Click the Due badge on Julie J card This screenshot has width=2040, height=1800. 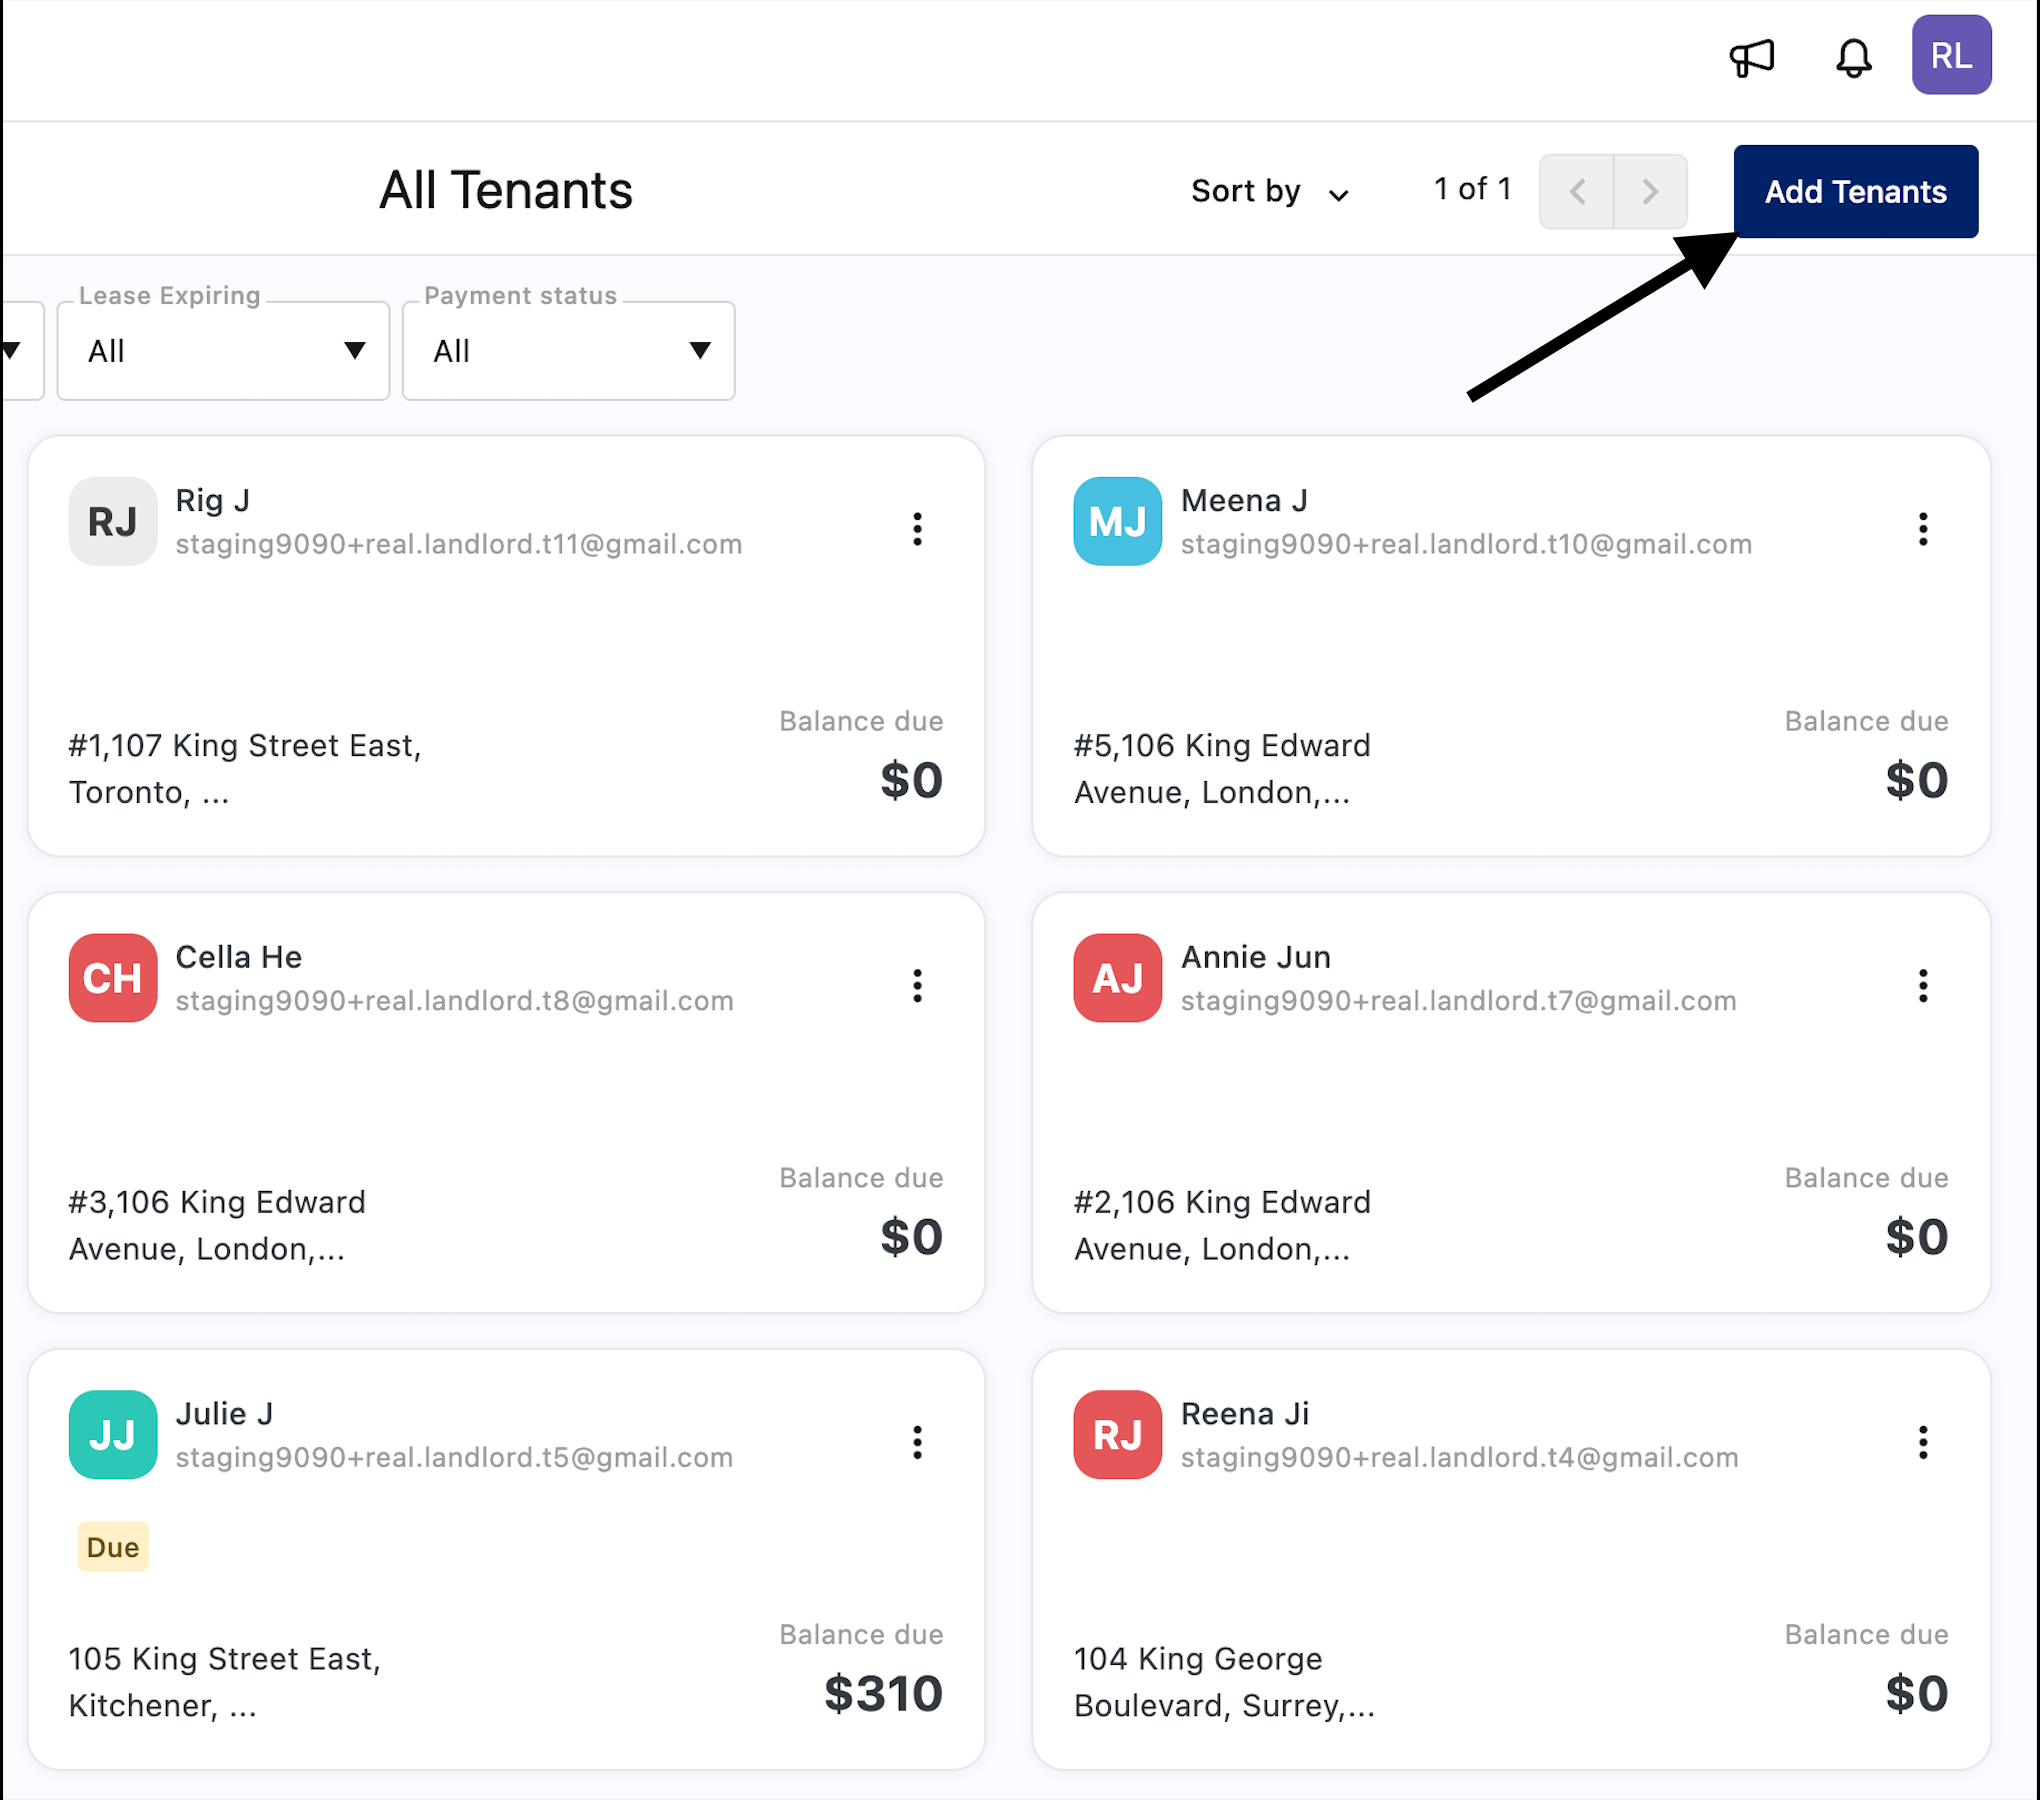click(113, 1547)
